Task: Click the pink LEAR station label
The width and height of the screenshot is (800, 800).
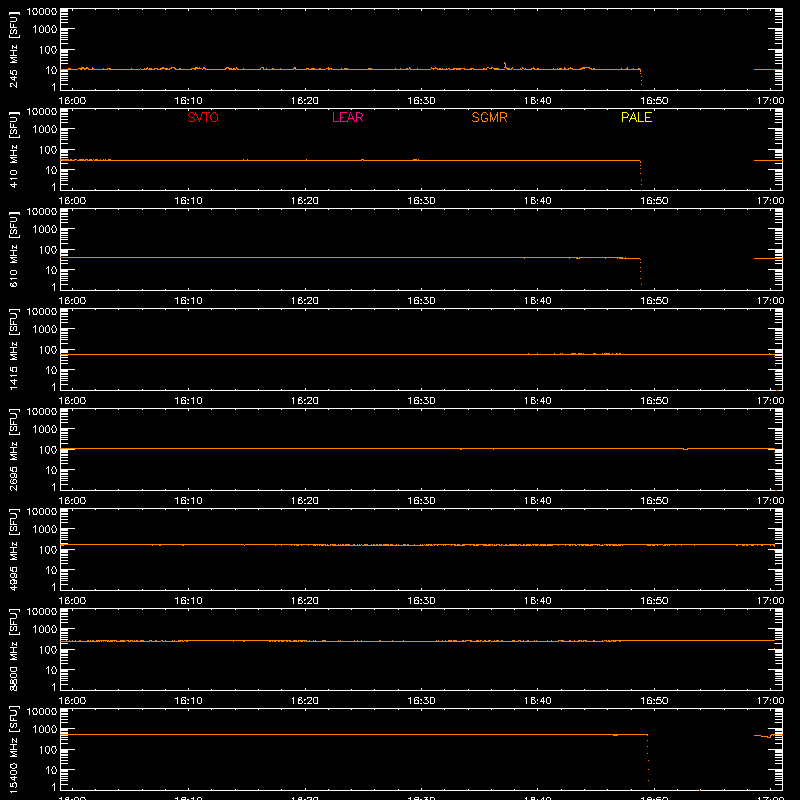Action: coord(347,117)
